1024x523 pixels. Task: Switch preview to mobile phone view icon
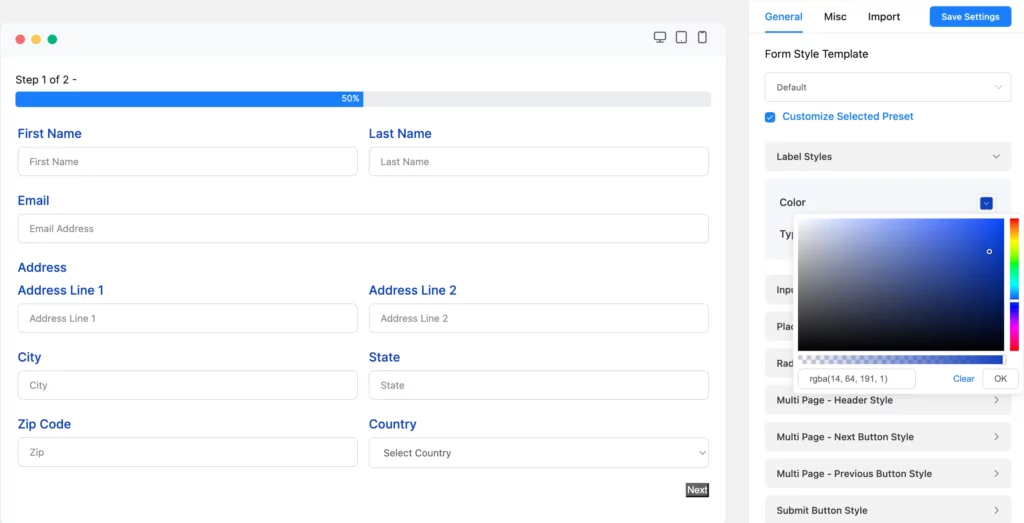702,37
